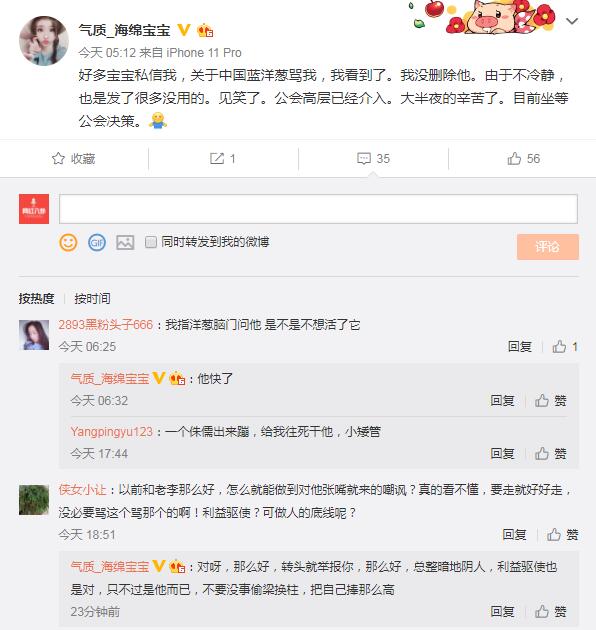Enable 同时转发到我的微博 checkbox
The height and width of the screenshot is (630, 596).
[x=151, y=242]
